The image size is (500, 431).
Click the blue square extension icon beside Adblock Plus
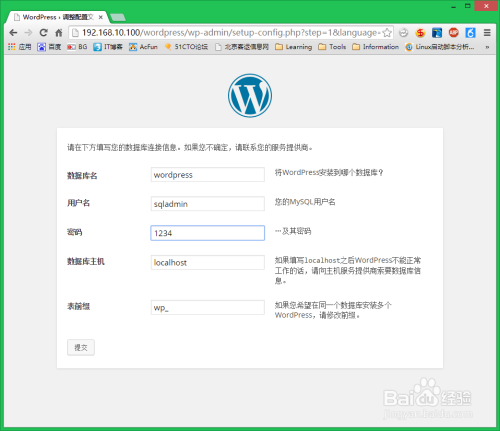tap(437, 33)
